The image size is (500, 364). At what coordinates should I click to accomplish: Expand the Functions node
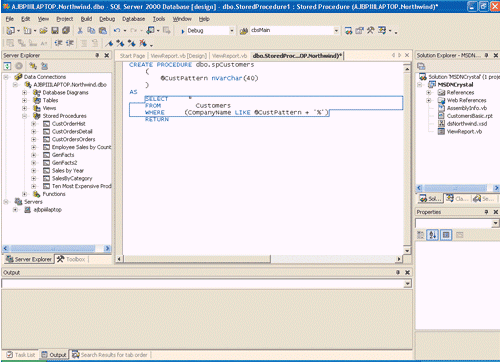[x=25, y=194]
